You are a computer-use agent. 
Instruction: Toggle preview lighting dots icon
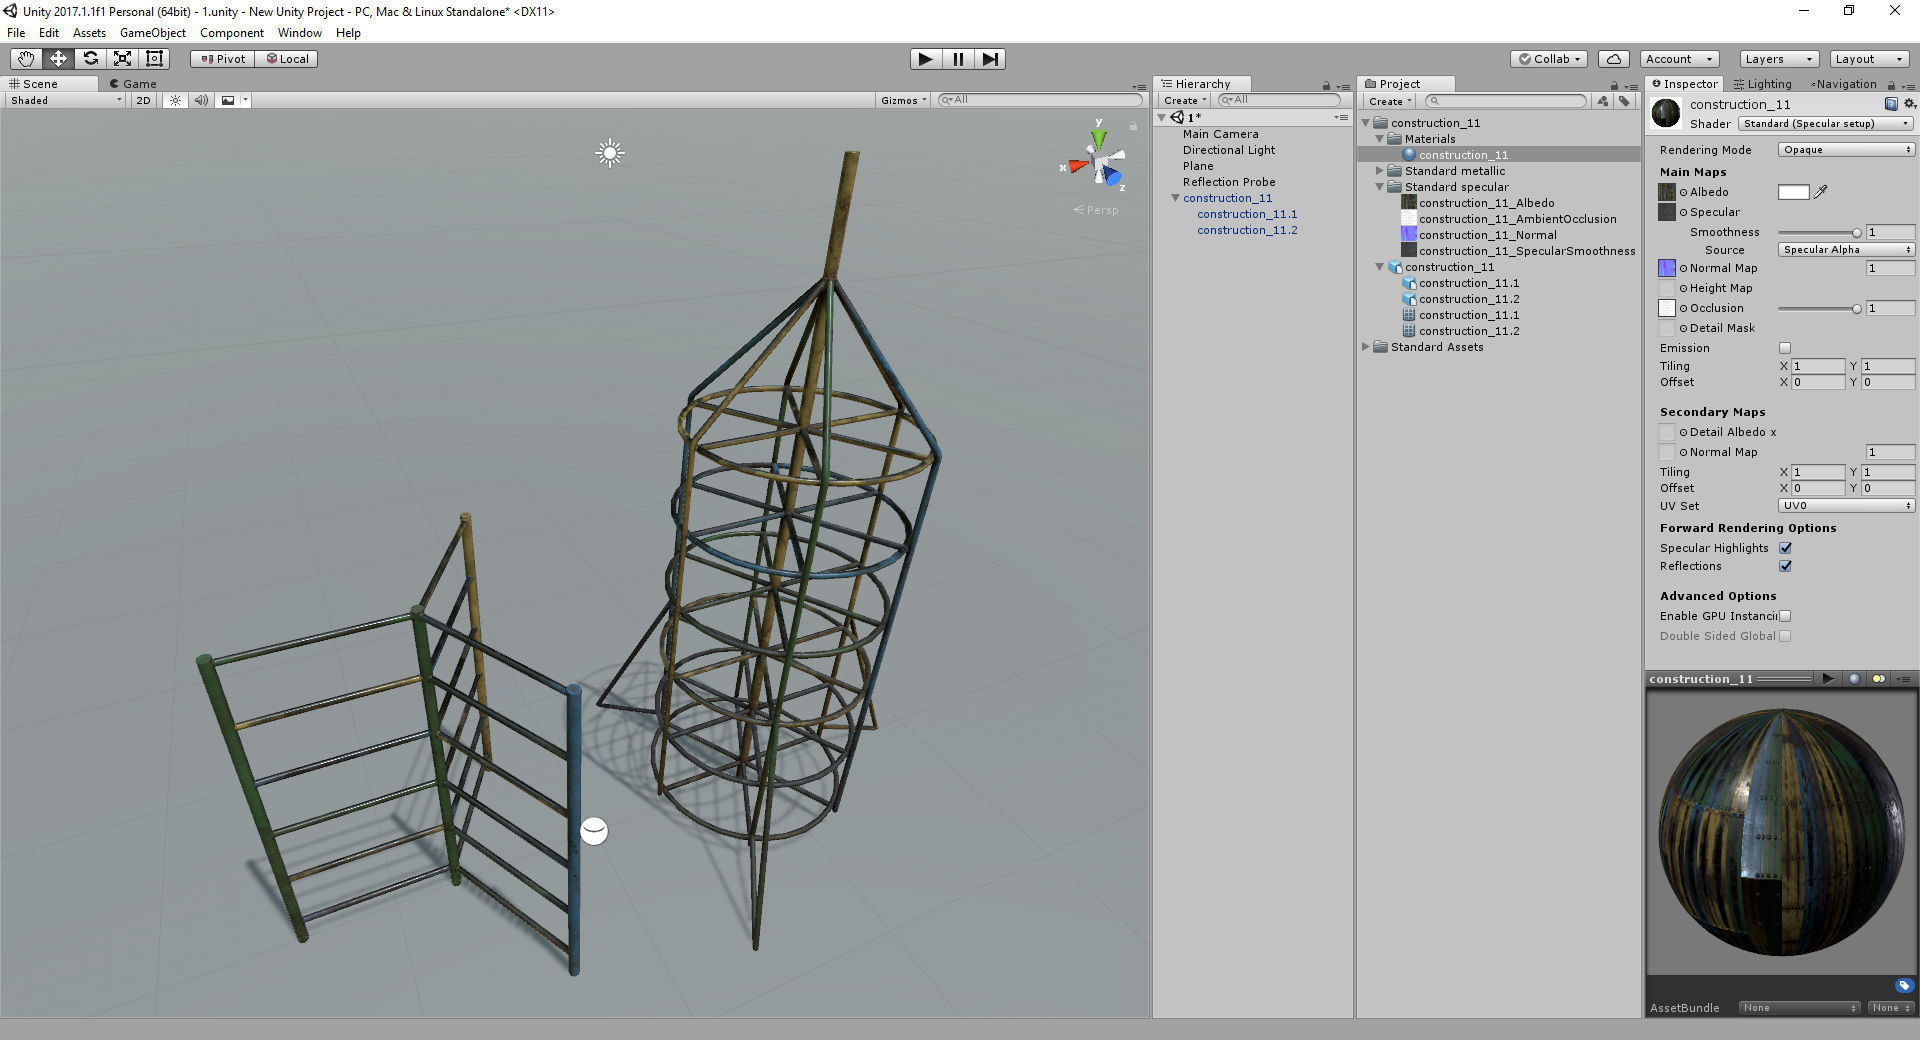(1879, 679)
